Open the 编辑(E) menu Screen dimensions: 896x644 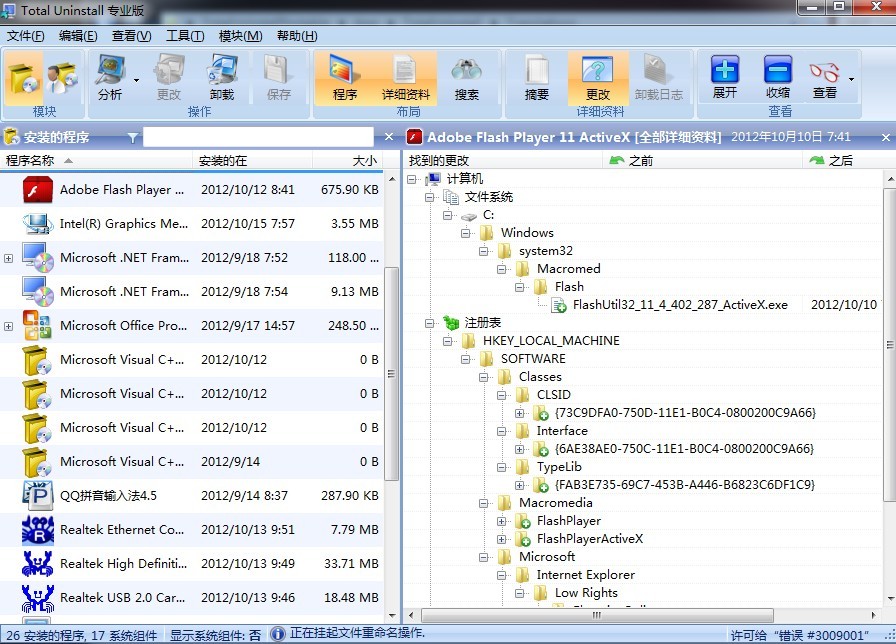[x=78, y=36]
